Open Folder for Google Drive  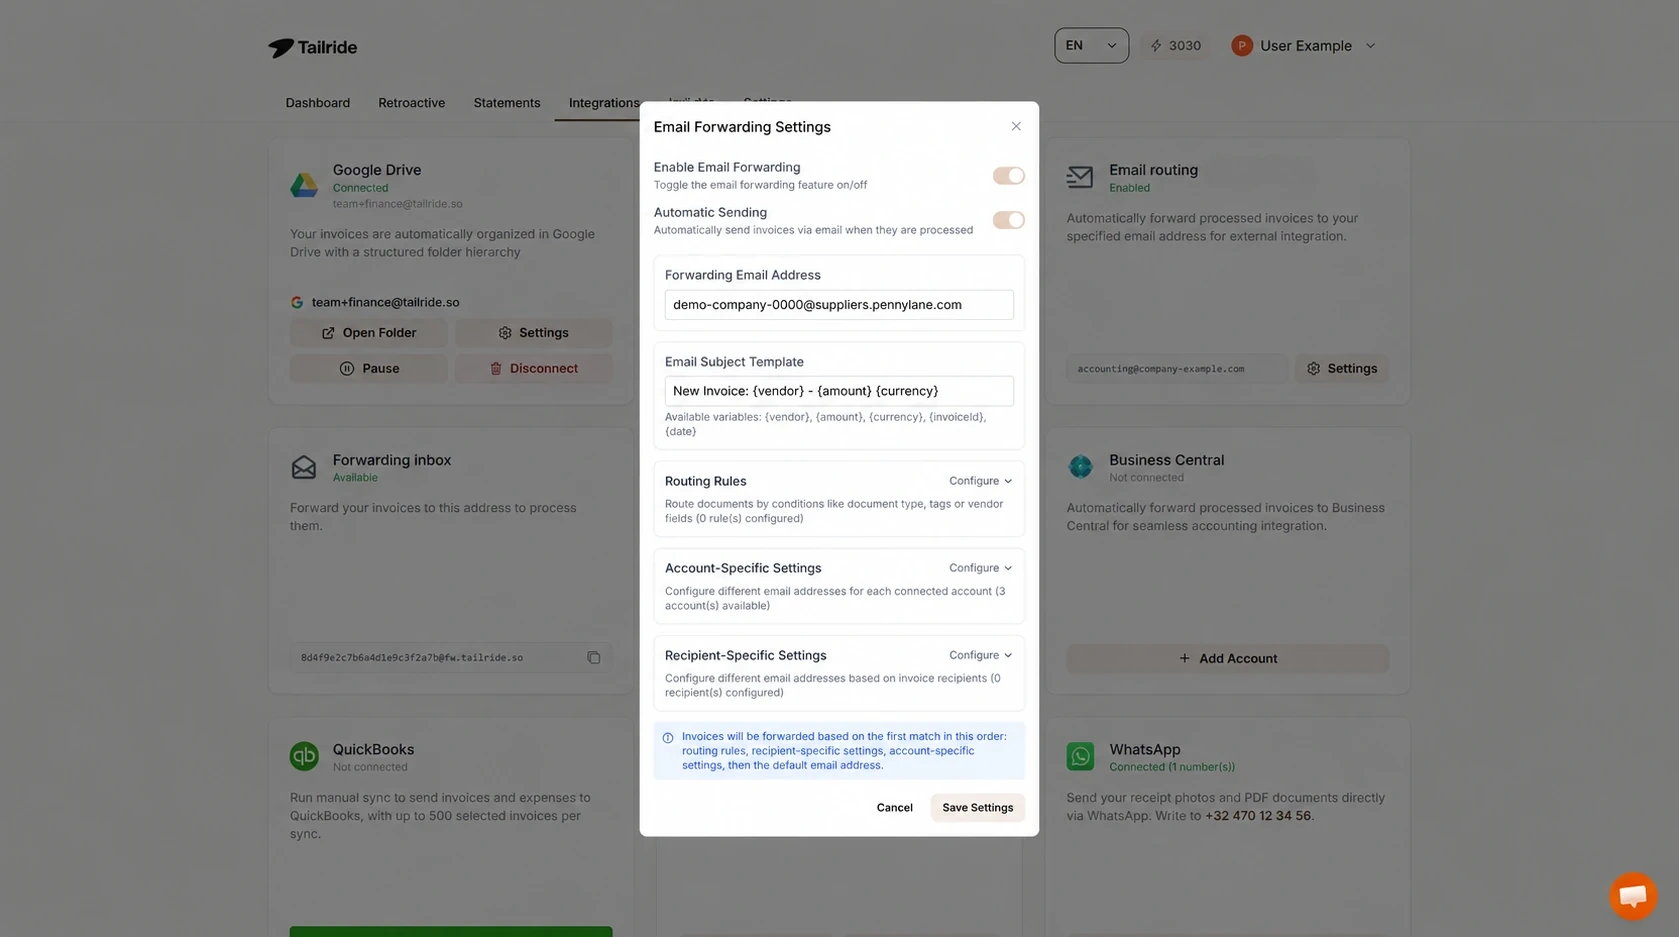click(x=369, y=333)
